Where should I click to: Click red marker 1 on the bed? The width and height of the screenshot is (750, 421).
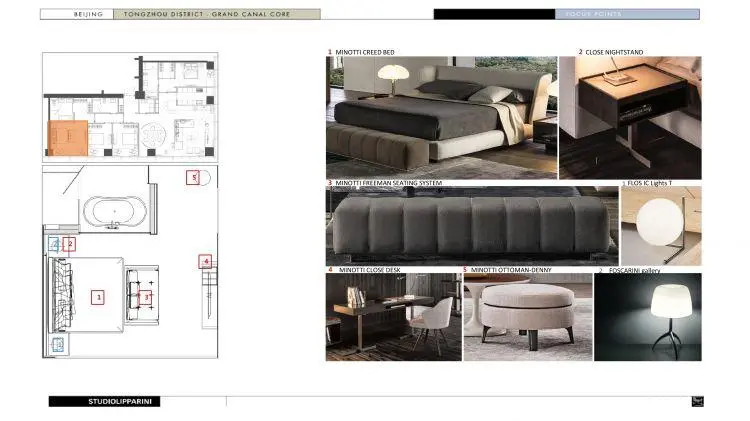tap(98, 296)
